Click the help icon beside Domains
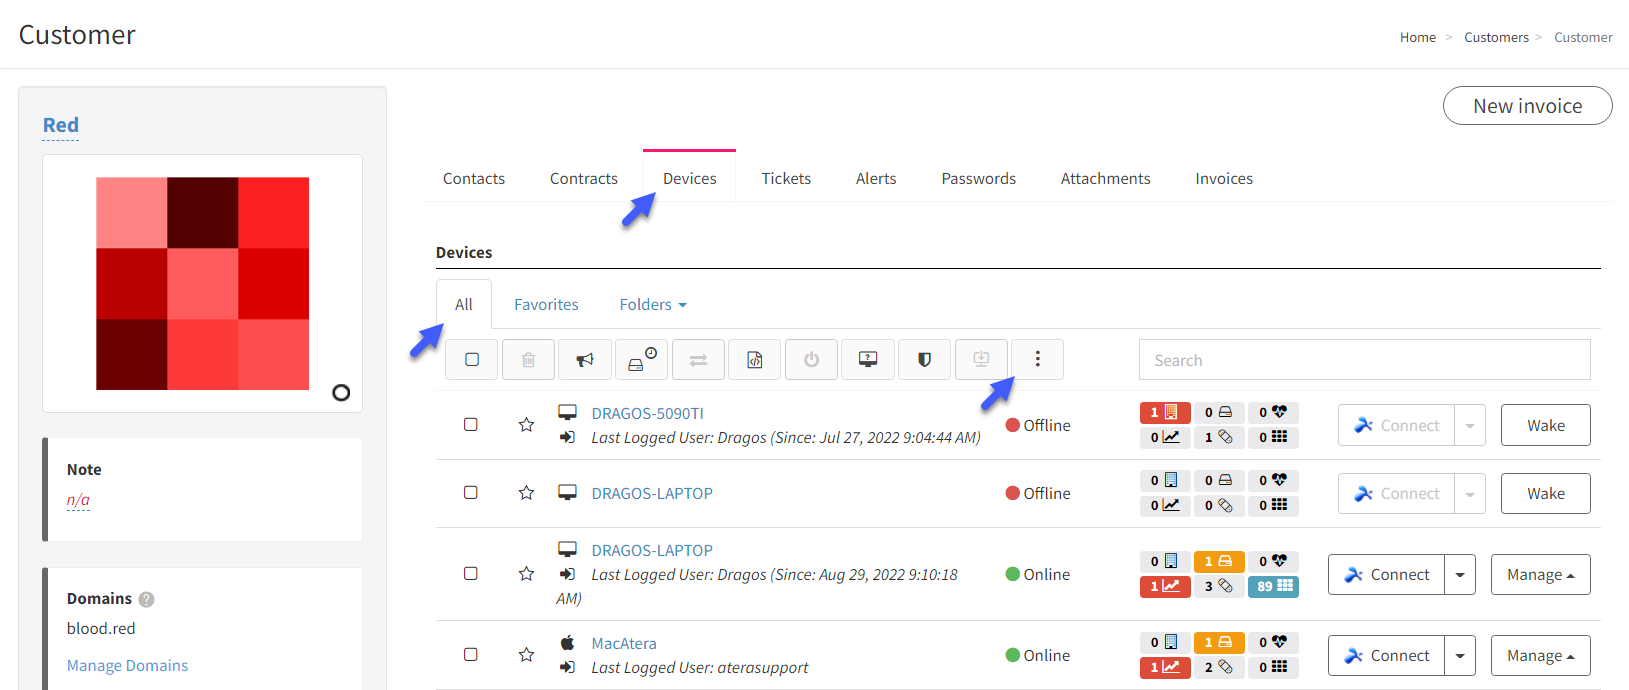This screenshot has height=690, width=1629. pyautogui.click(x=146, y=599)
